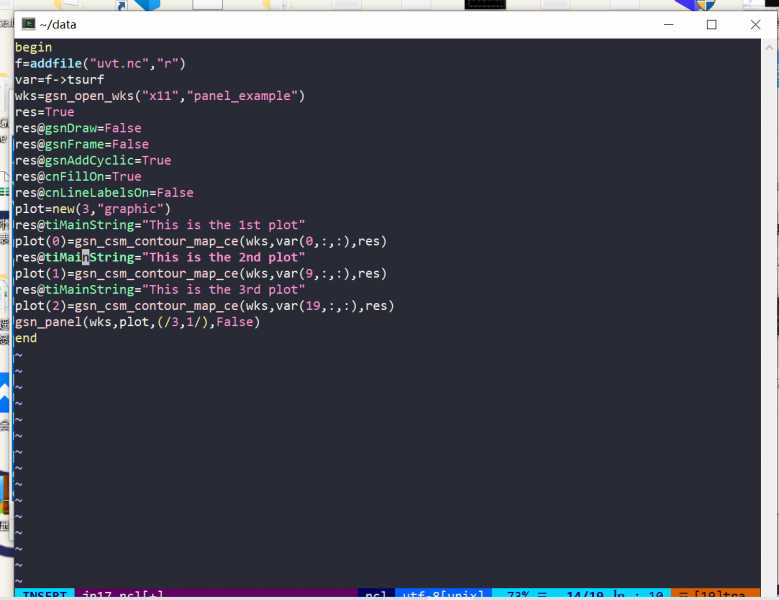
Task: Place cursor on 'var=f->tsurf' line
Action: (x=59, y=79)
